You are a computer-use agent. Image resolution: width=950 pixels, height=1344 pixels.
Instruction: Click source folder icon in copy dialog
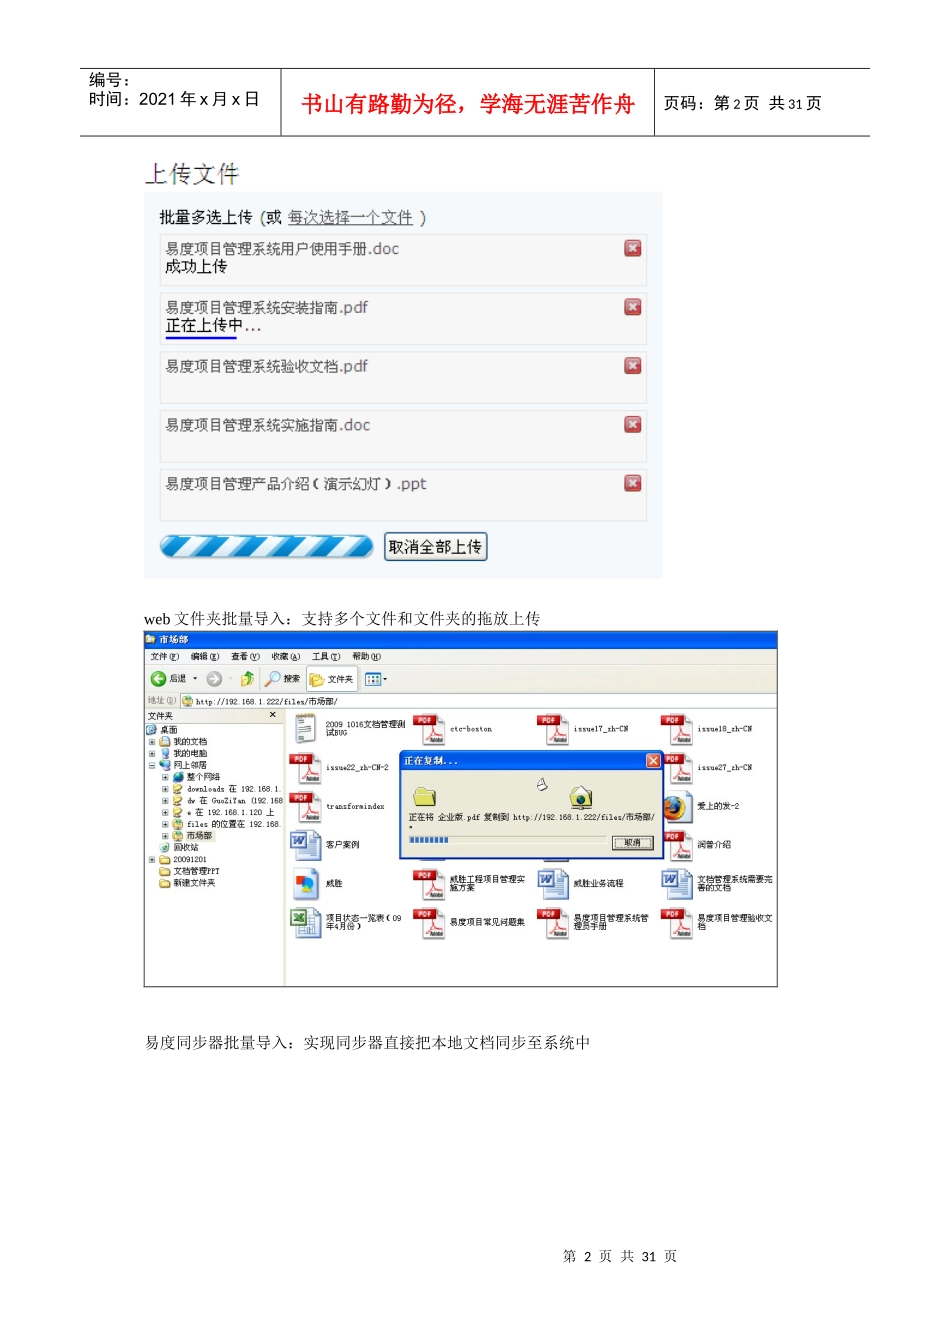click(x=425, y=797)
